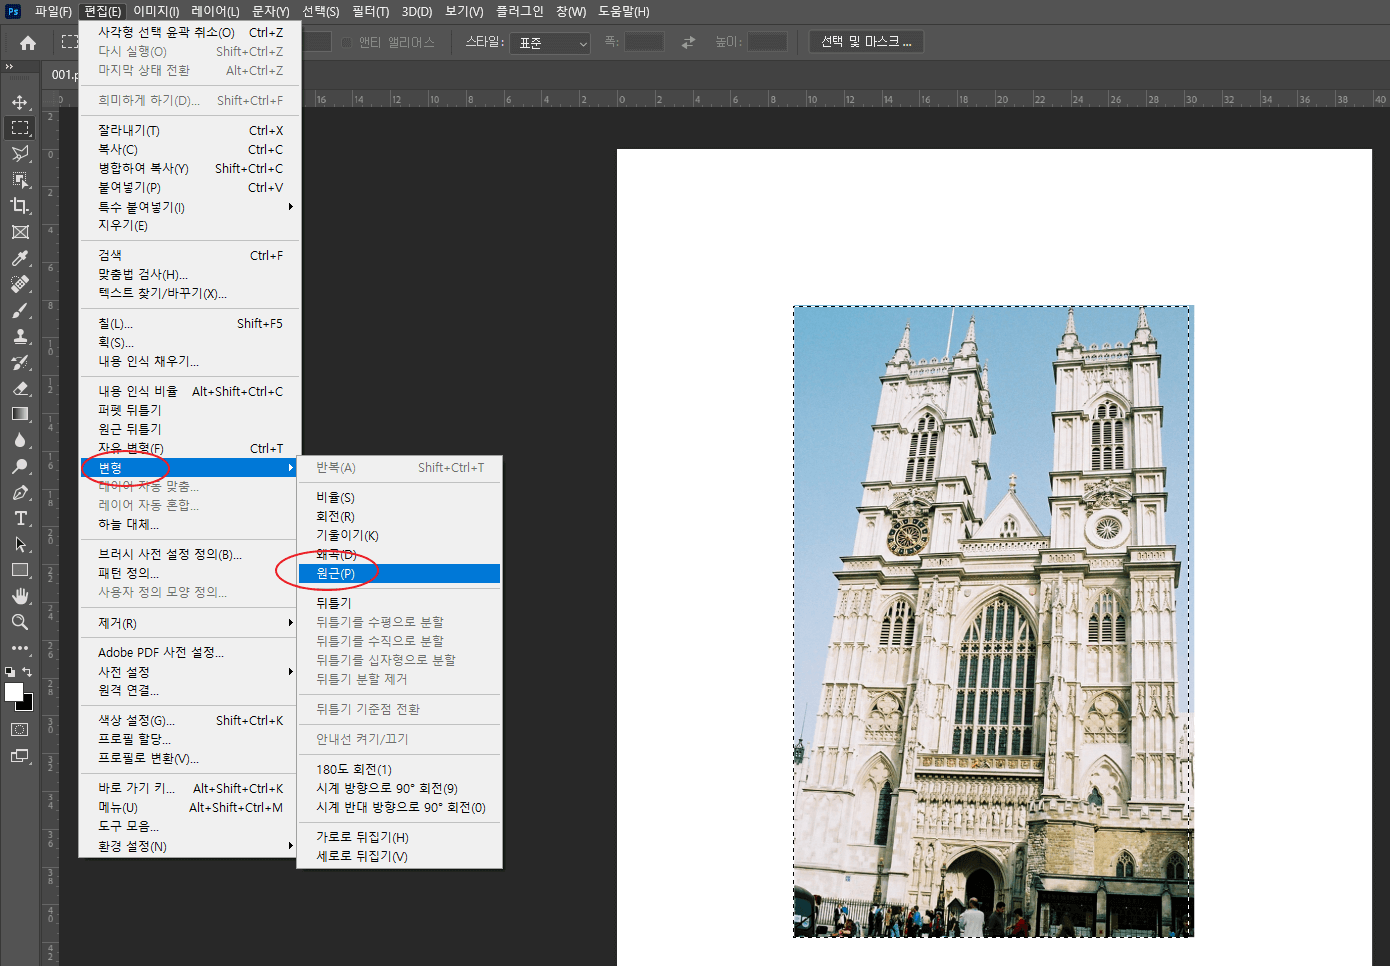1390x966 pixels.
Task: Choose 회전(R) in transform submenu
Action: [x=400, y=516]
